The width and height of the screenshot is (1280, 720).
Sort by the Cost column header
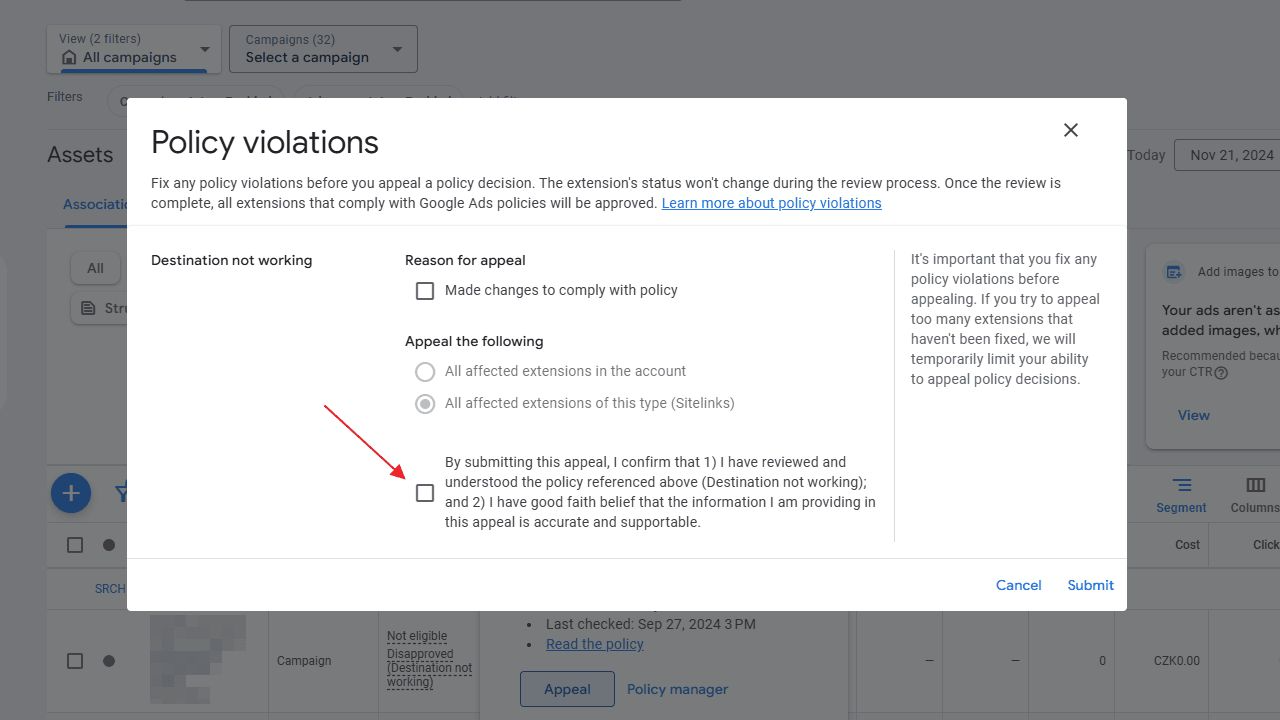(x=1187, y=545)
